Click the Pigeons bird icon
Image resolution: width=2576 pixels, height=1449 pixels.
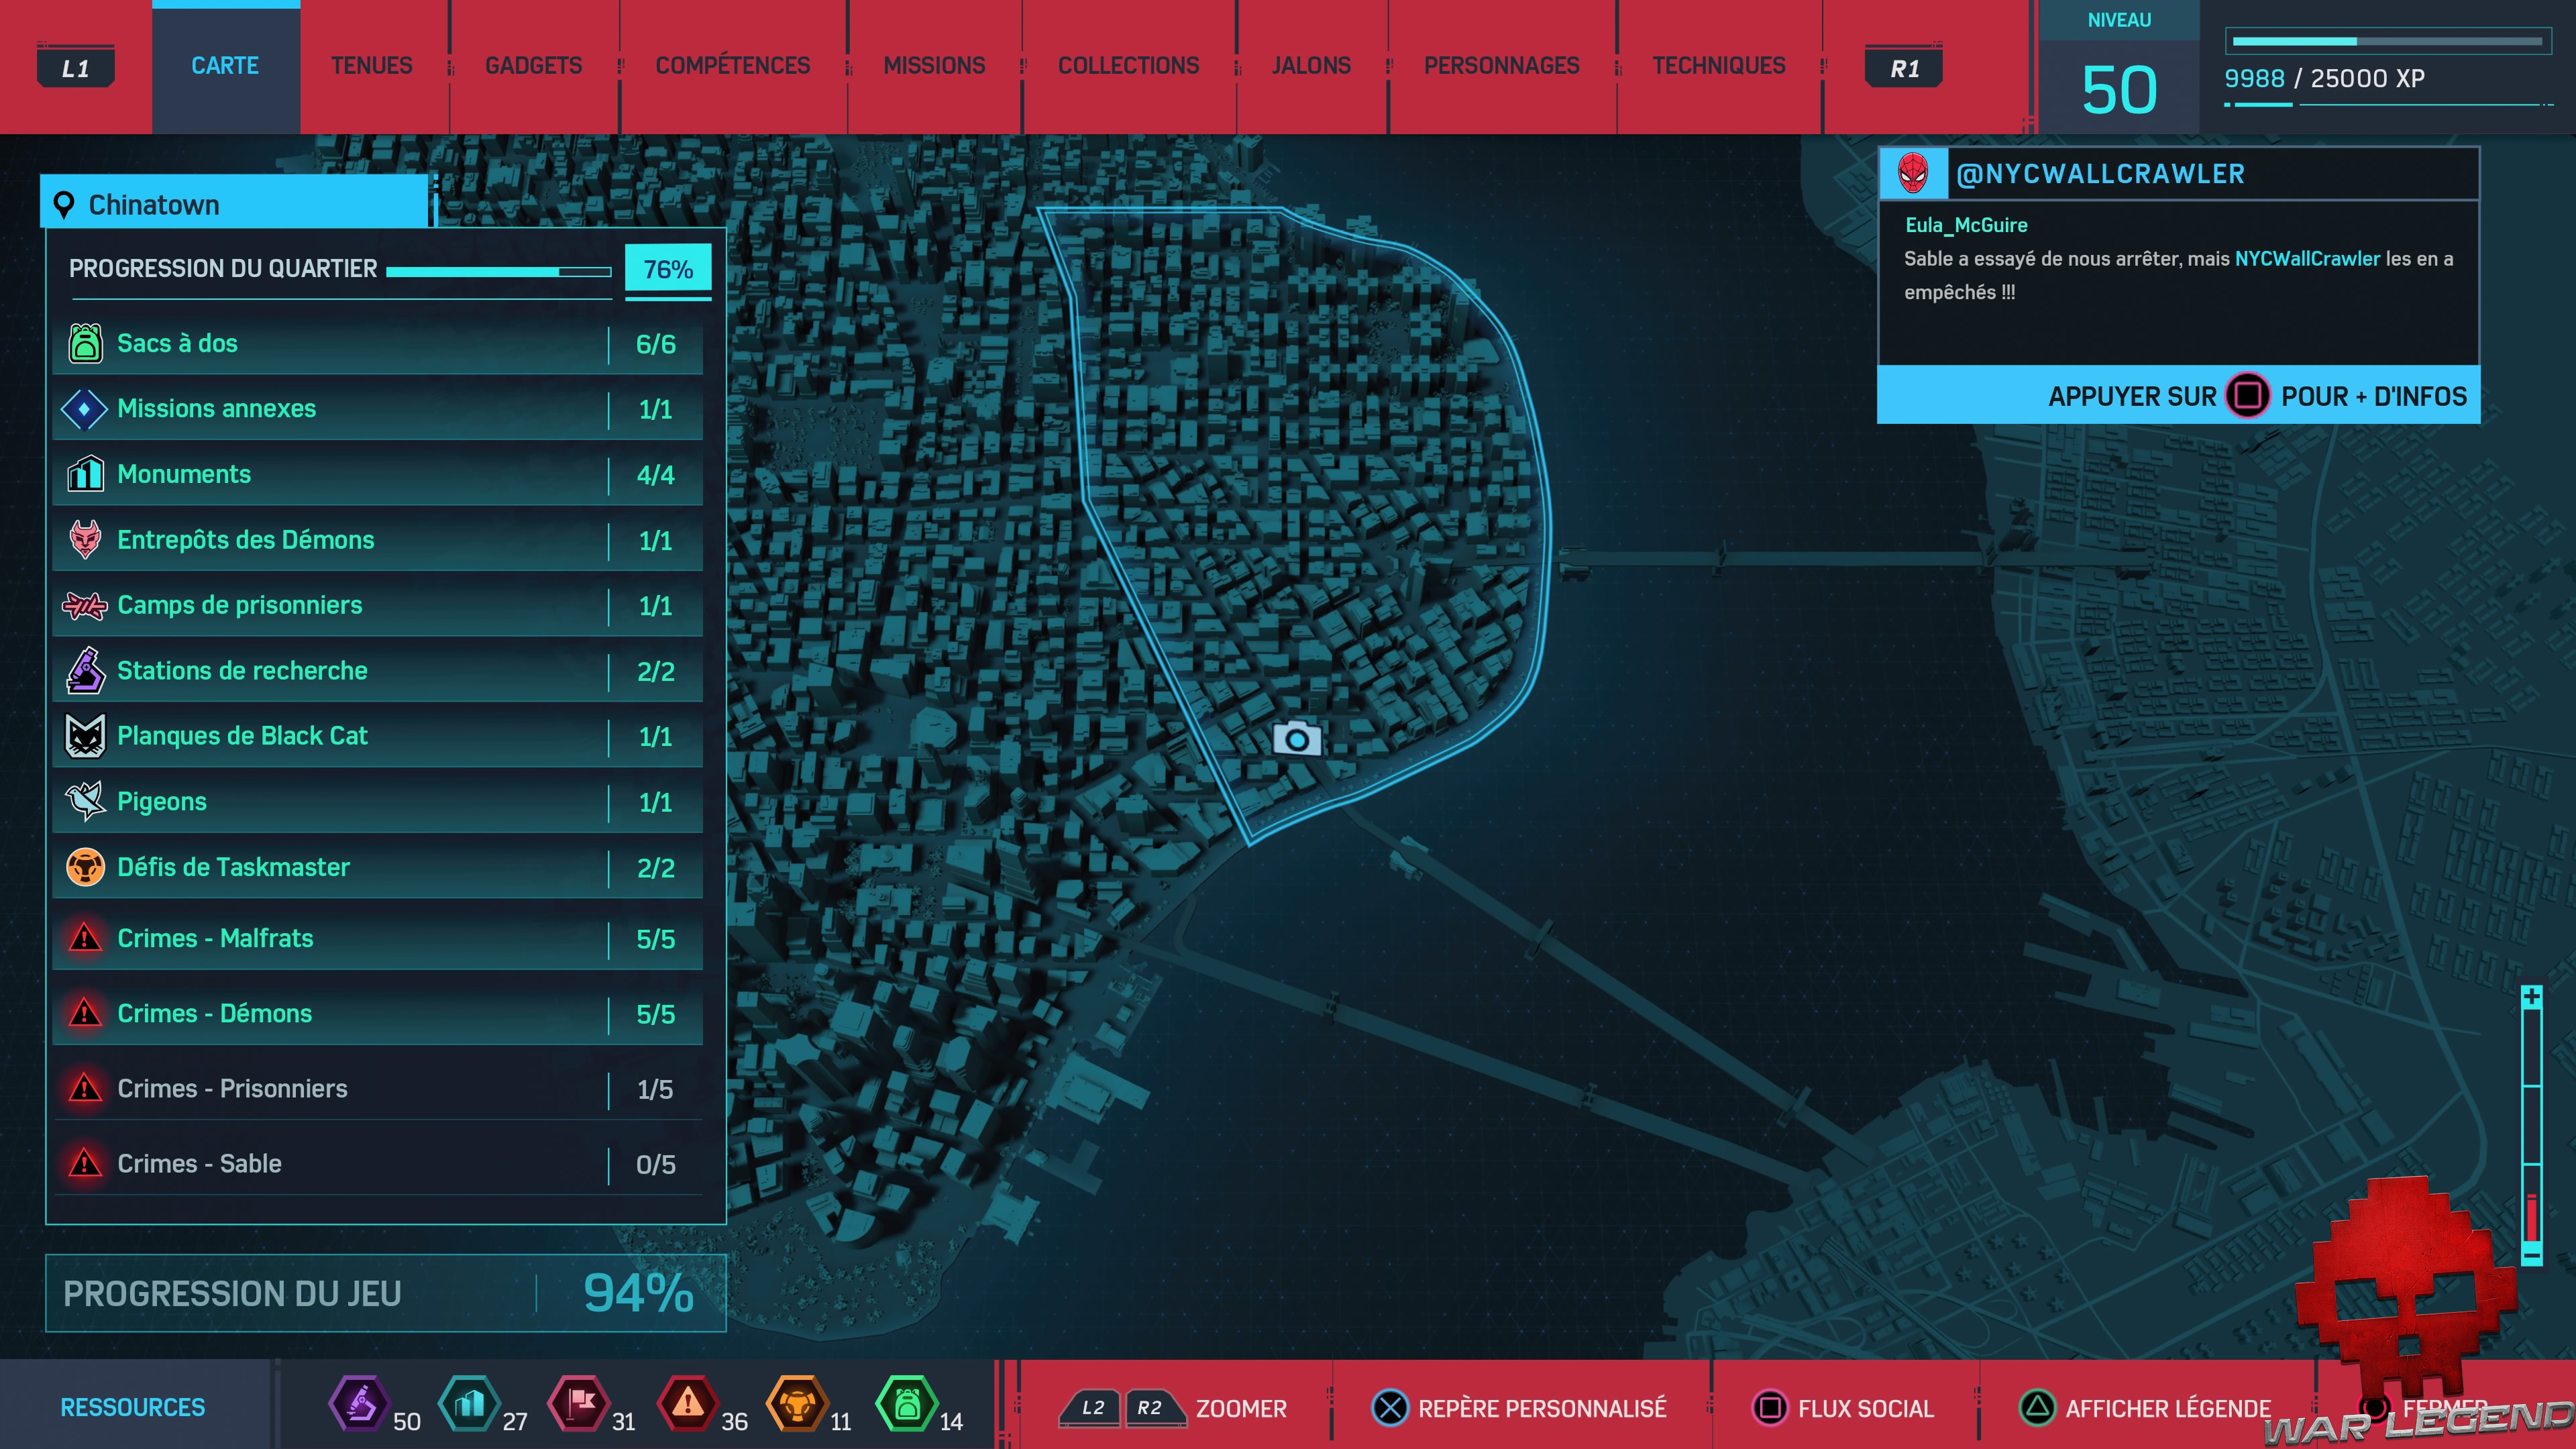[85, 801]
